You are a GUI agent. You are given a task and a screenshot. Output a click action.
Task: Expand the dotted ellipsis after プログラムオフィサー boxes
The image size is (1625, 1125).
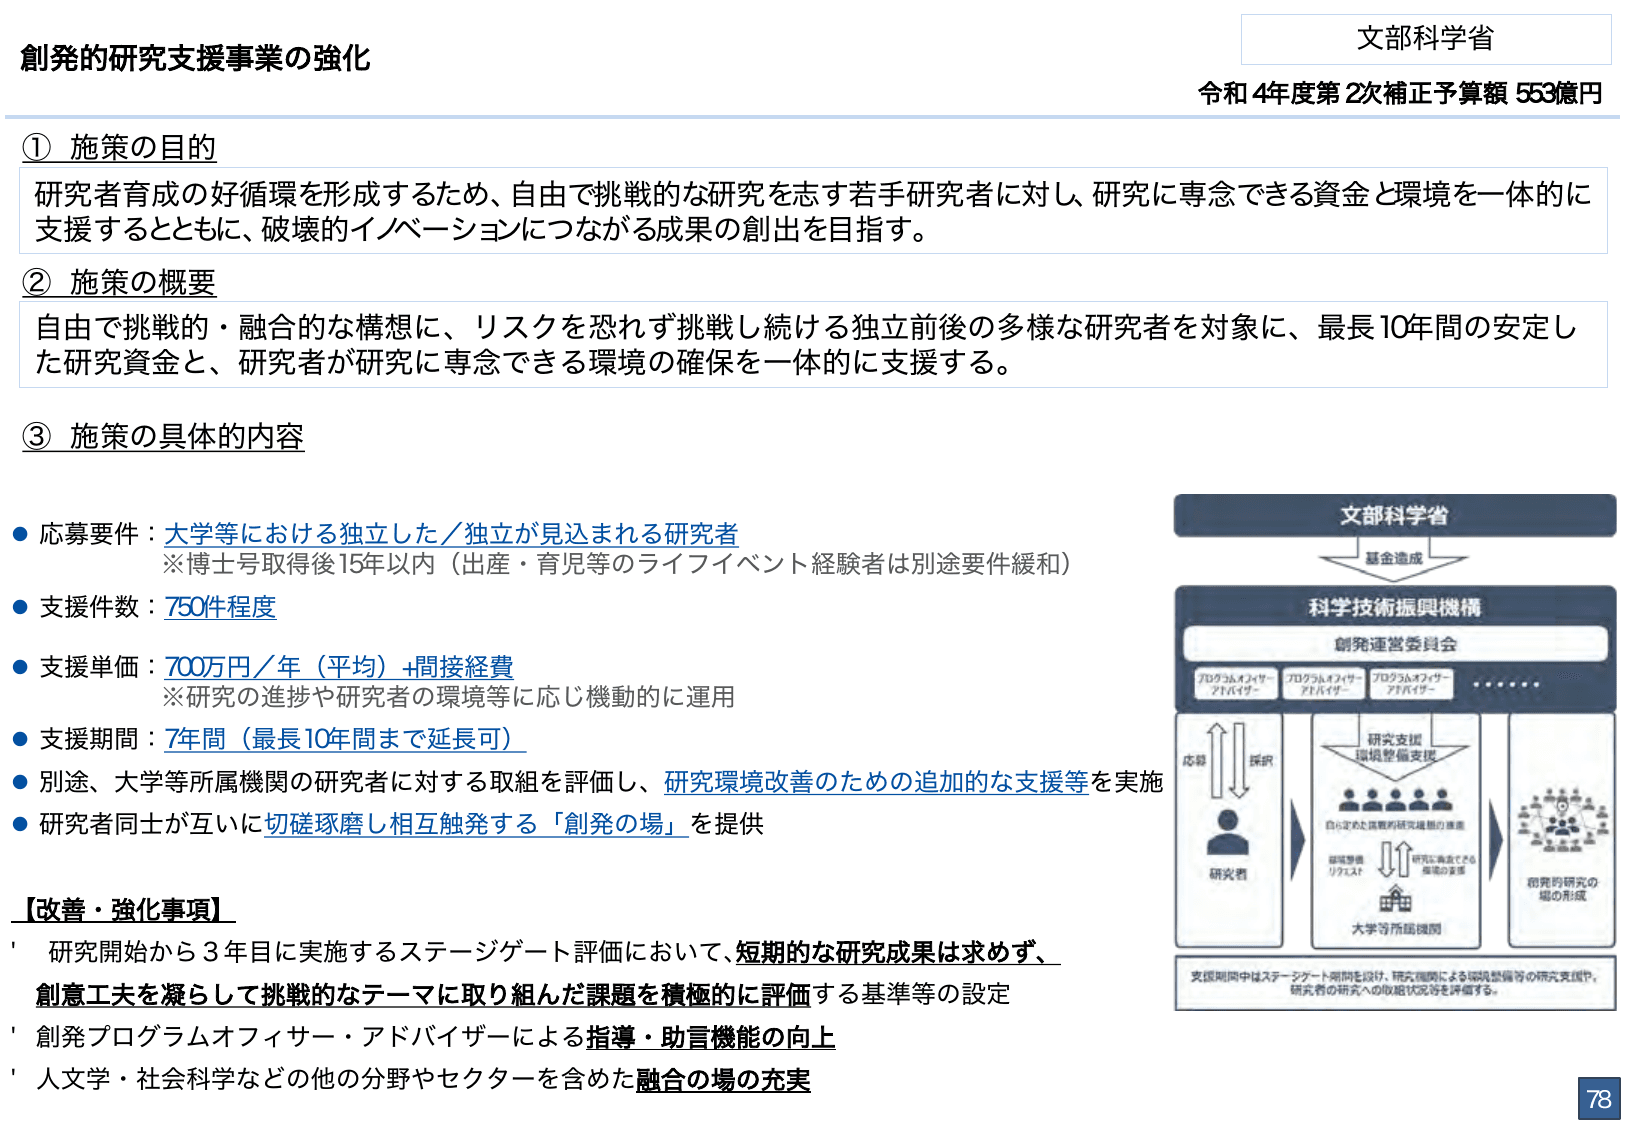point(1504,683)
